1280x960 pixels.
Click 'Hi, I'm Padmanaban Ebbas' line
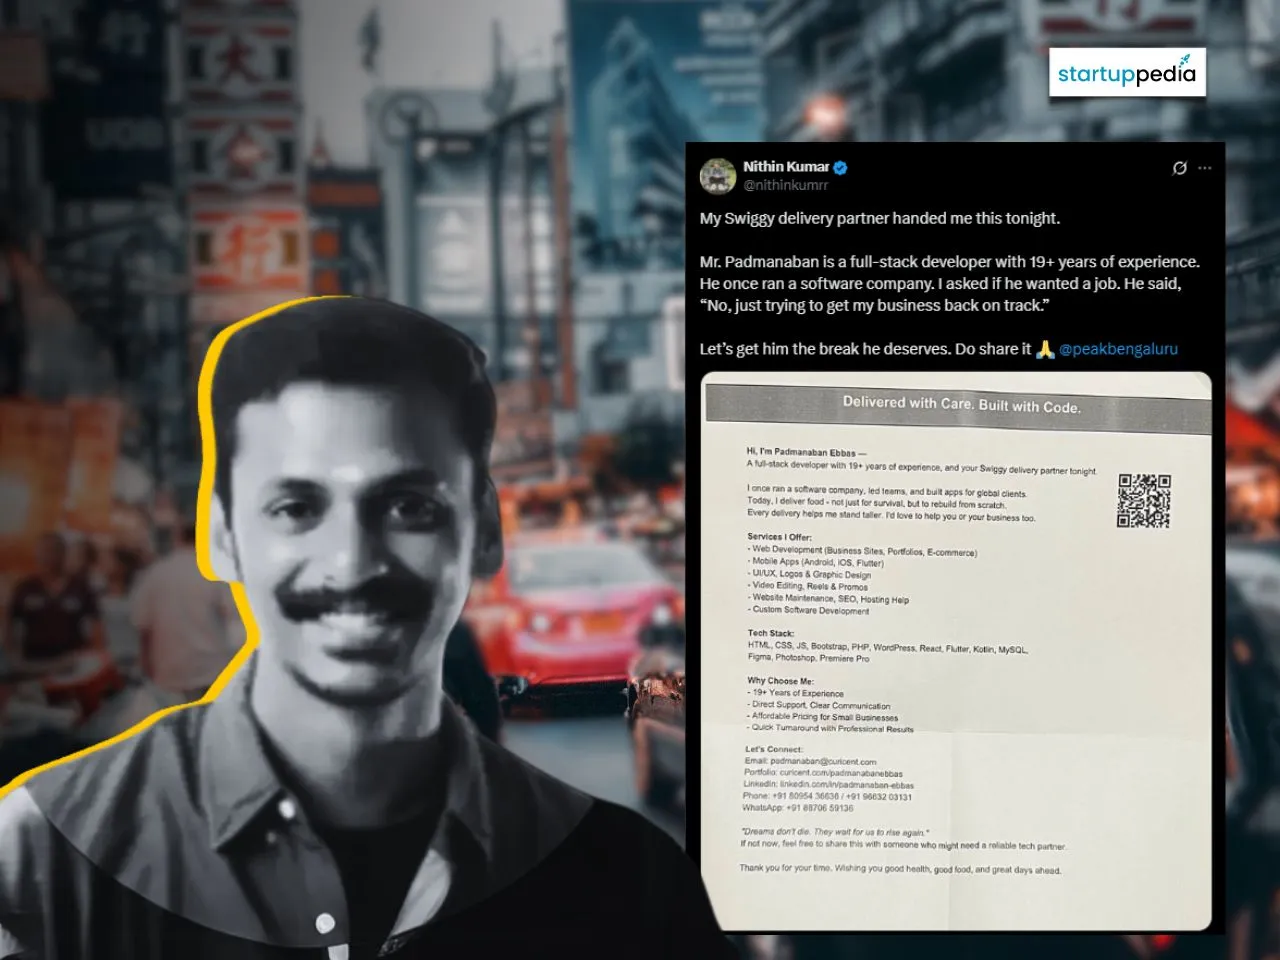pyautogui.click(x=806, y=452)
